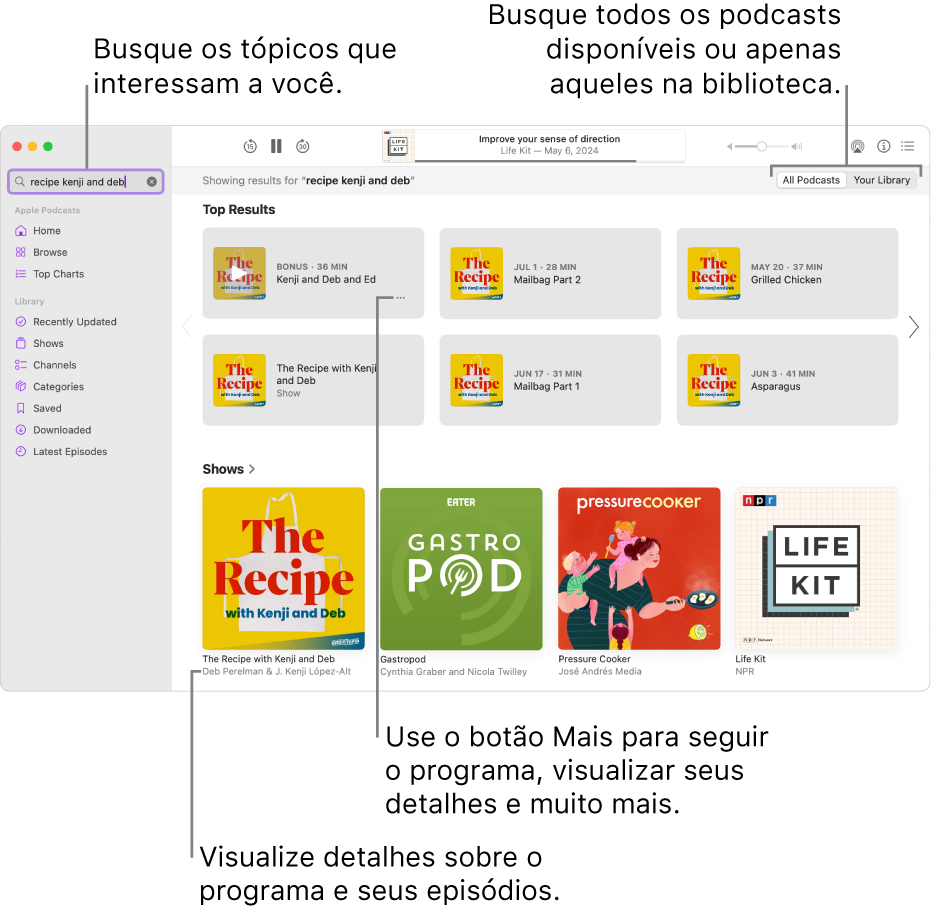Image resolution: width=931 pixels, height=915 pixels.
Task: Adjust the volume slider knob
Action: pos(761,146)
